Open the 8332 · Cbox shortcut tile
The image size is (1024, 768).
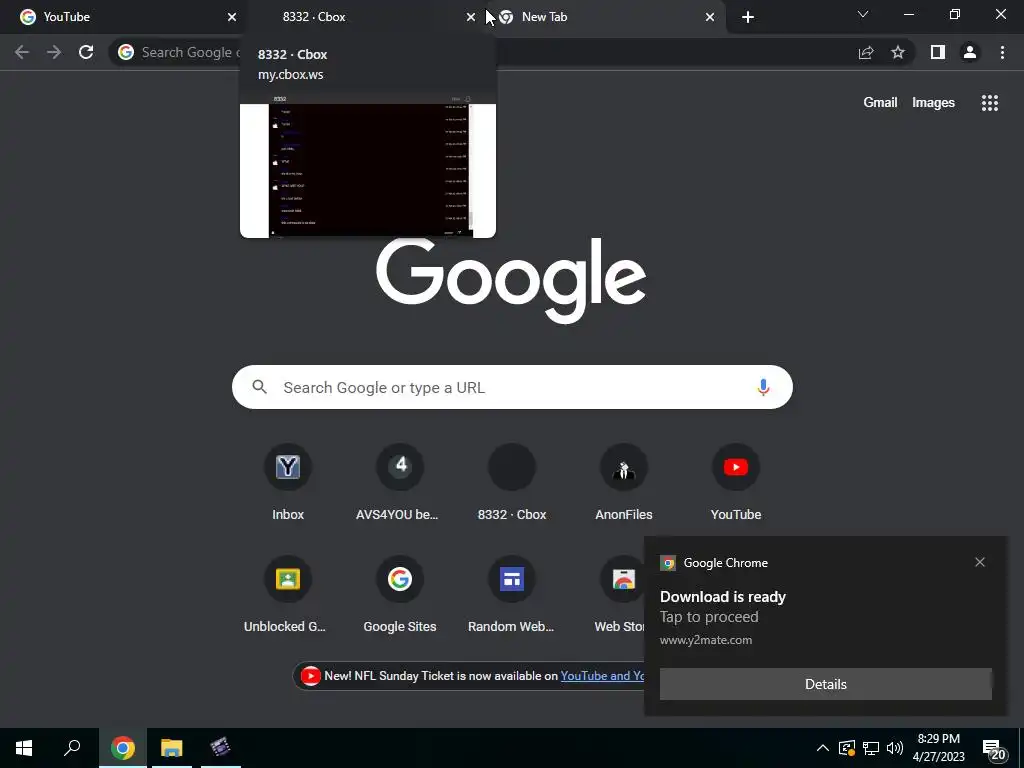pos(512,483)
